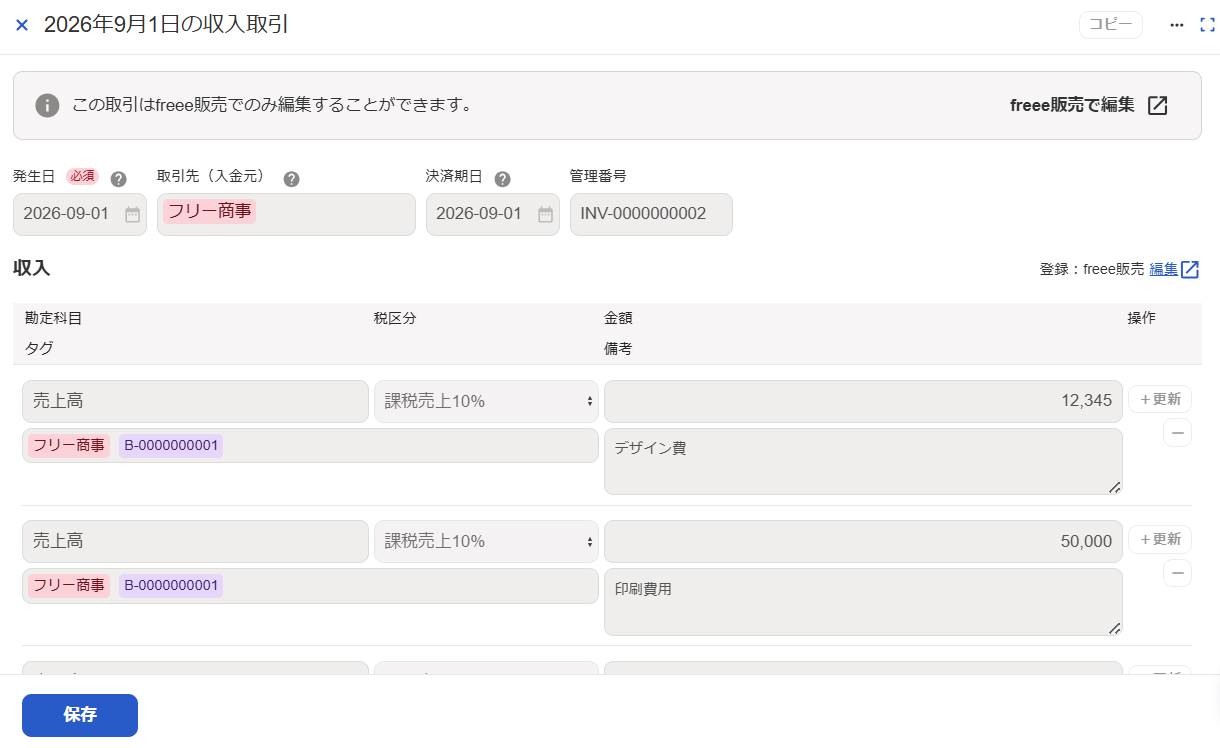
Task: Open 課税売上10% dropdown in 印刷費用 row
Action: pos(486,541)
